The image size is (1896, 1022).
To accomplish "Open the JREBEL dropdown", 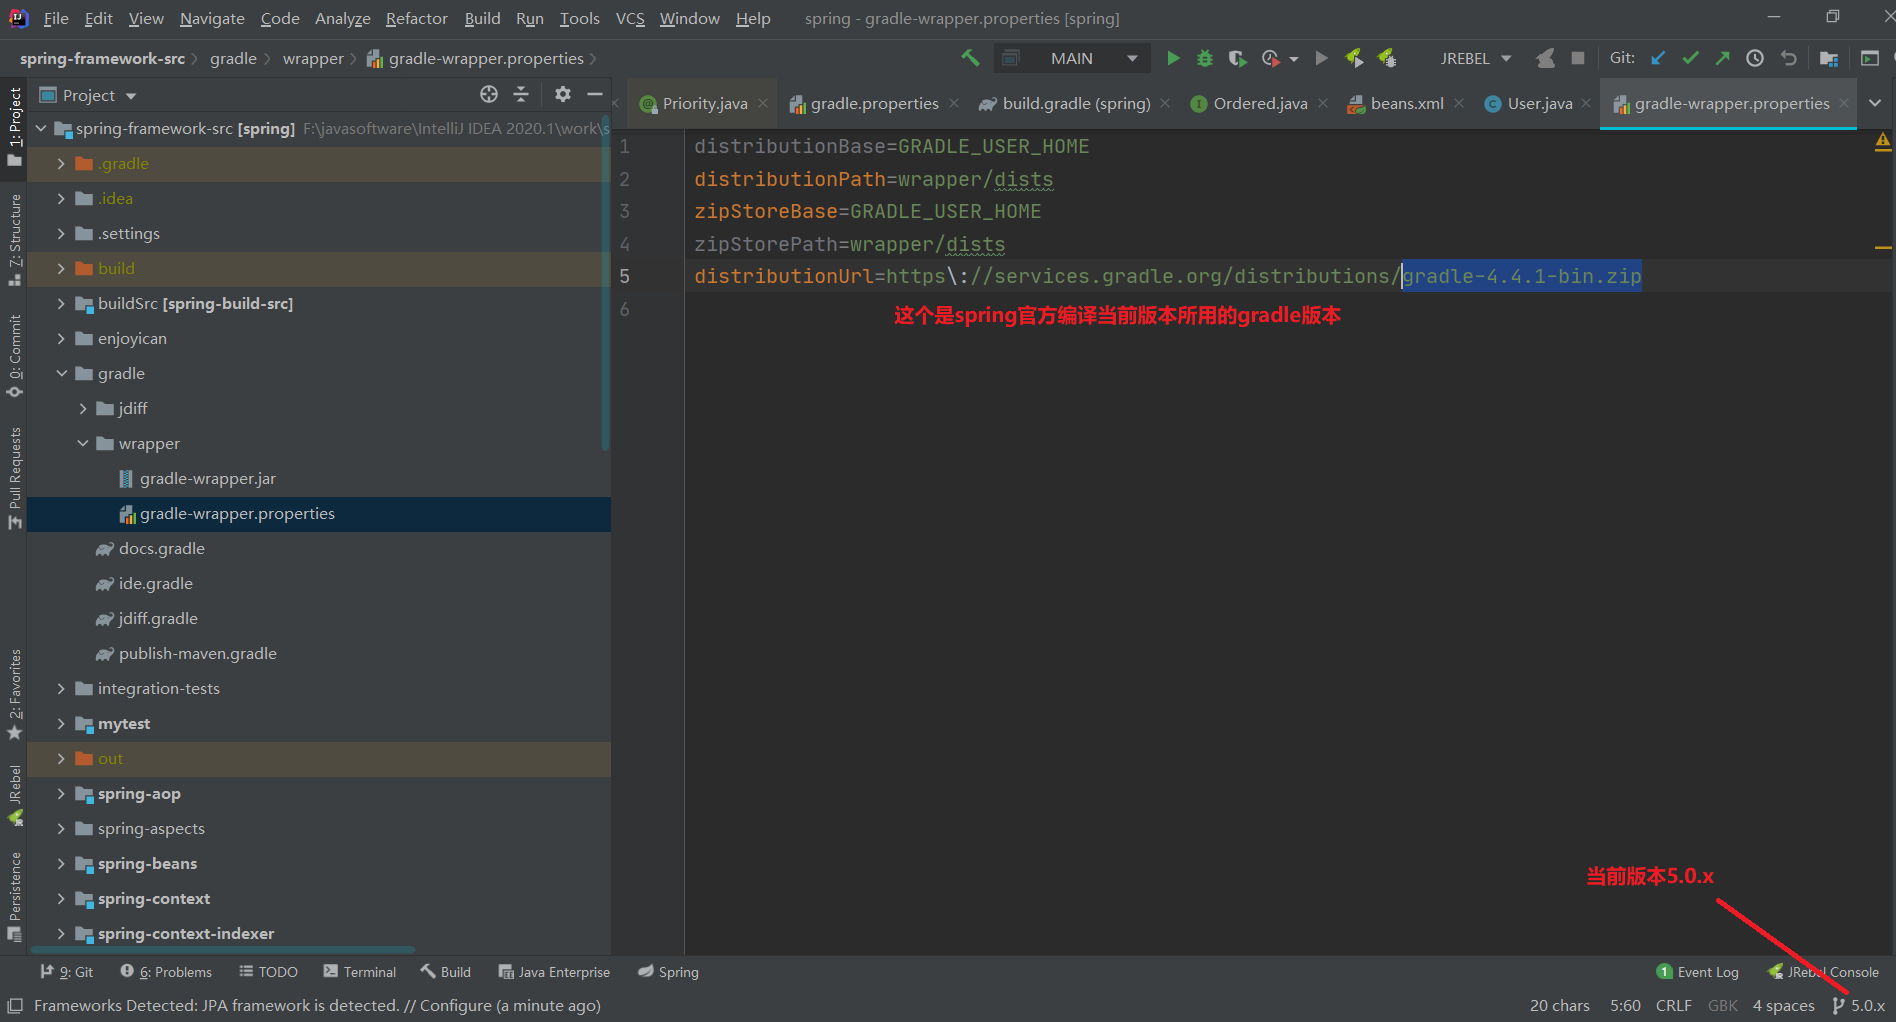I will [x=1475, y=58].
